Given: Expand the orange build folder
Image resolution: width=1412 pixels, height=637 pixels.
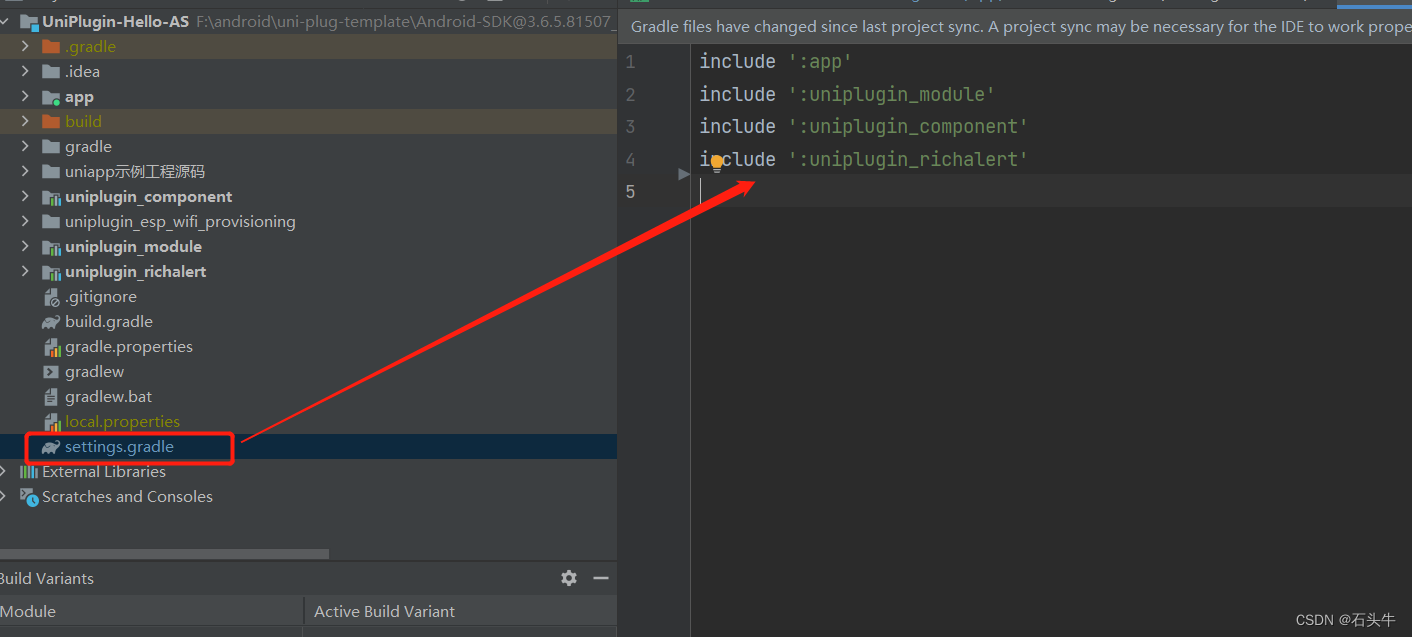Looking at the screenshot, I should [x=25, y=121].
